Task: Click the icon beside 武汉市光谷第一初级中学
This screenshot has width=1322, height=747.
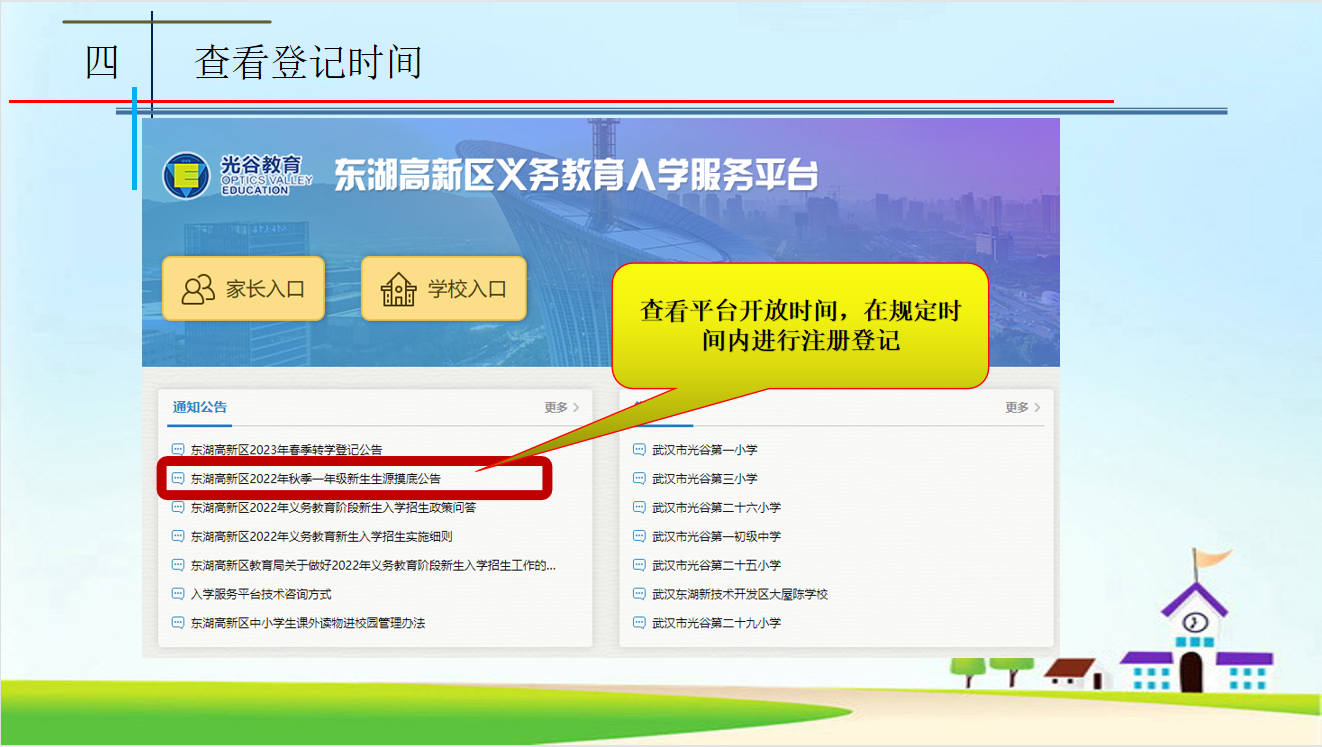Action: pos(640,537)
